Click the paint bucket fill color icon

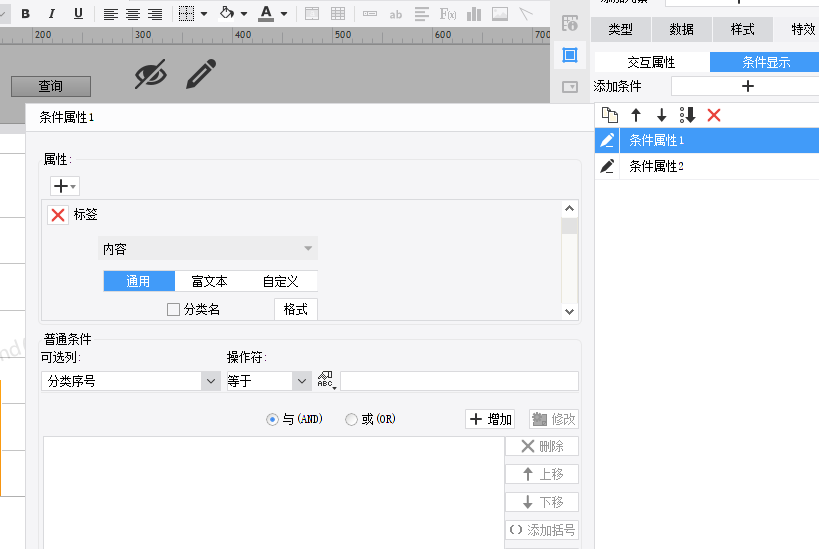click(x=227, y=13)
